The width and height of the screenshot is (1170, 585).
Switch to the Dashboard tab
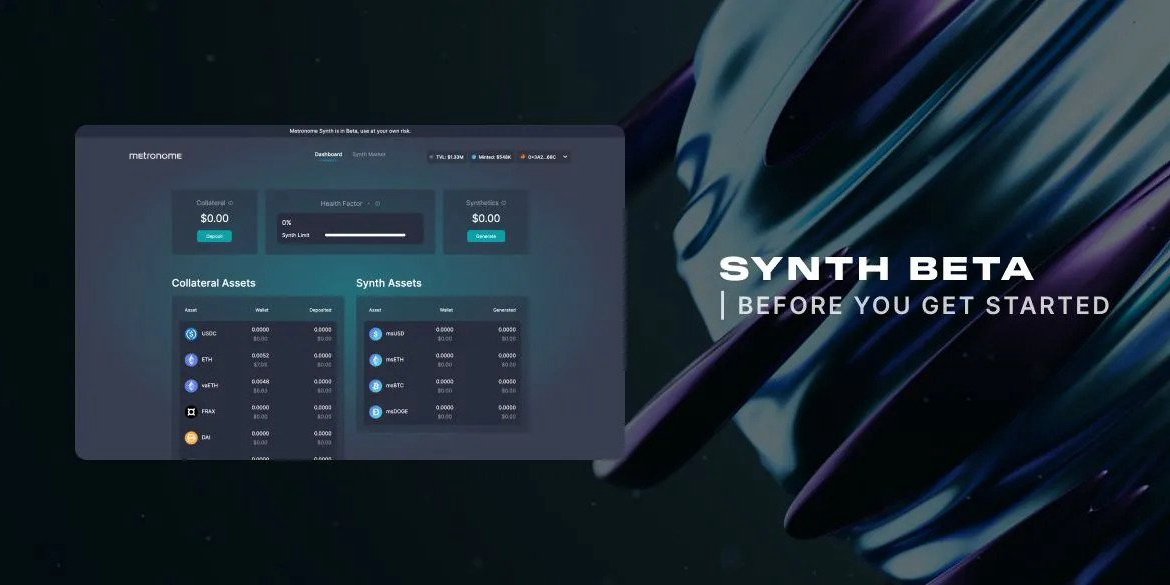(x=328, y=155)
